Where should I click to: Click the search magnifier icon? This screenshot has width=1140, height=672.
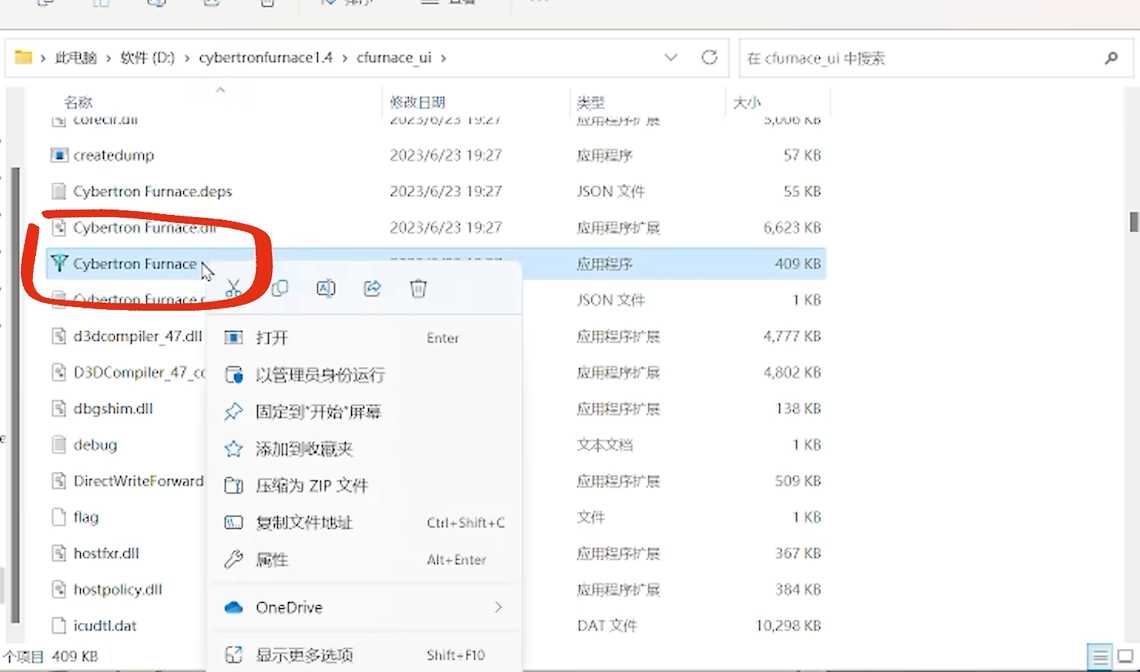[x=1111, y=58]
